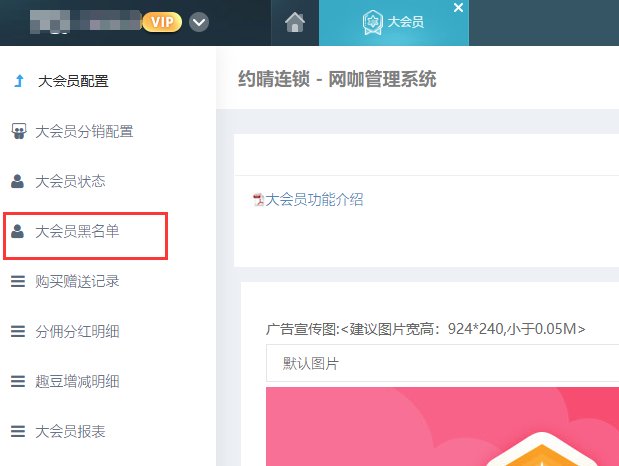Open 趣豆增减明细 in the sidebar
The image size is (619, 466).
click(77, 381)
